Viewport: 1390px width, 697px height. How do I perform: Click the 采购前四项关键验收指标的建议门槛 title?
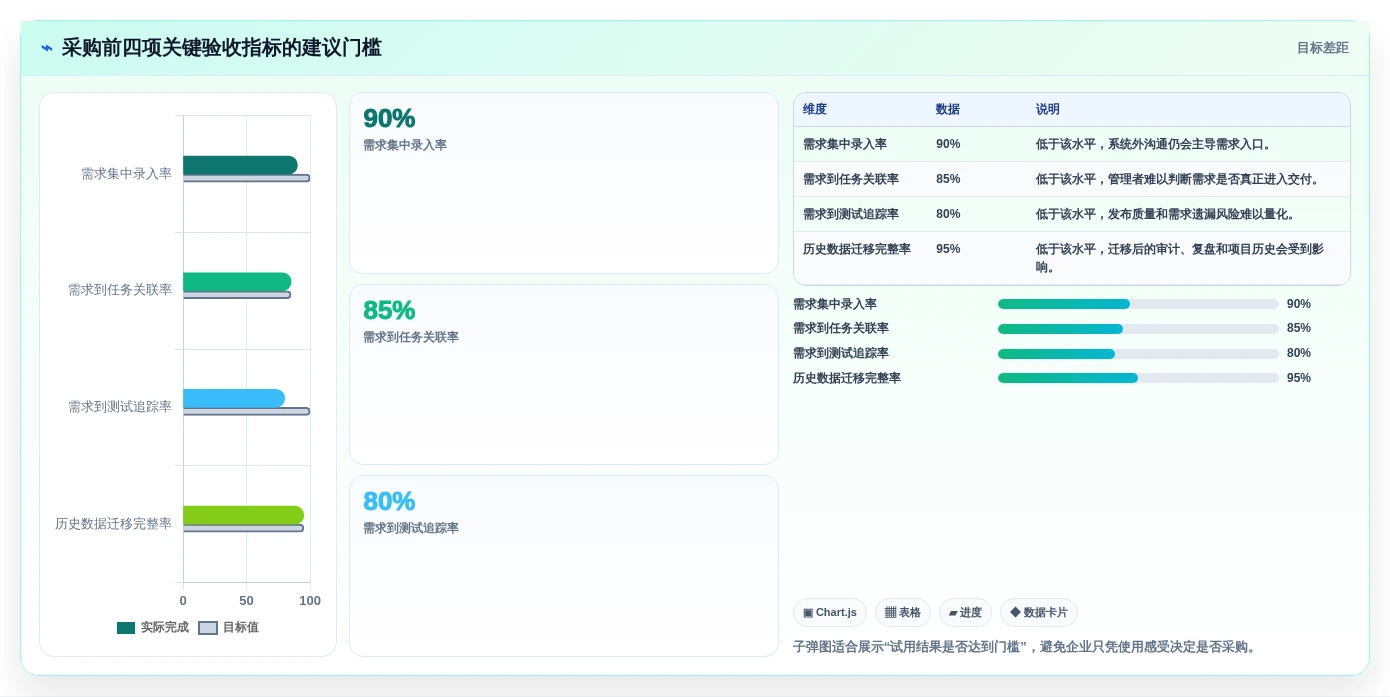[x=221, y=48]
